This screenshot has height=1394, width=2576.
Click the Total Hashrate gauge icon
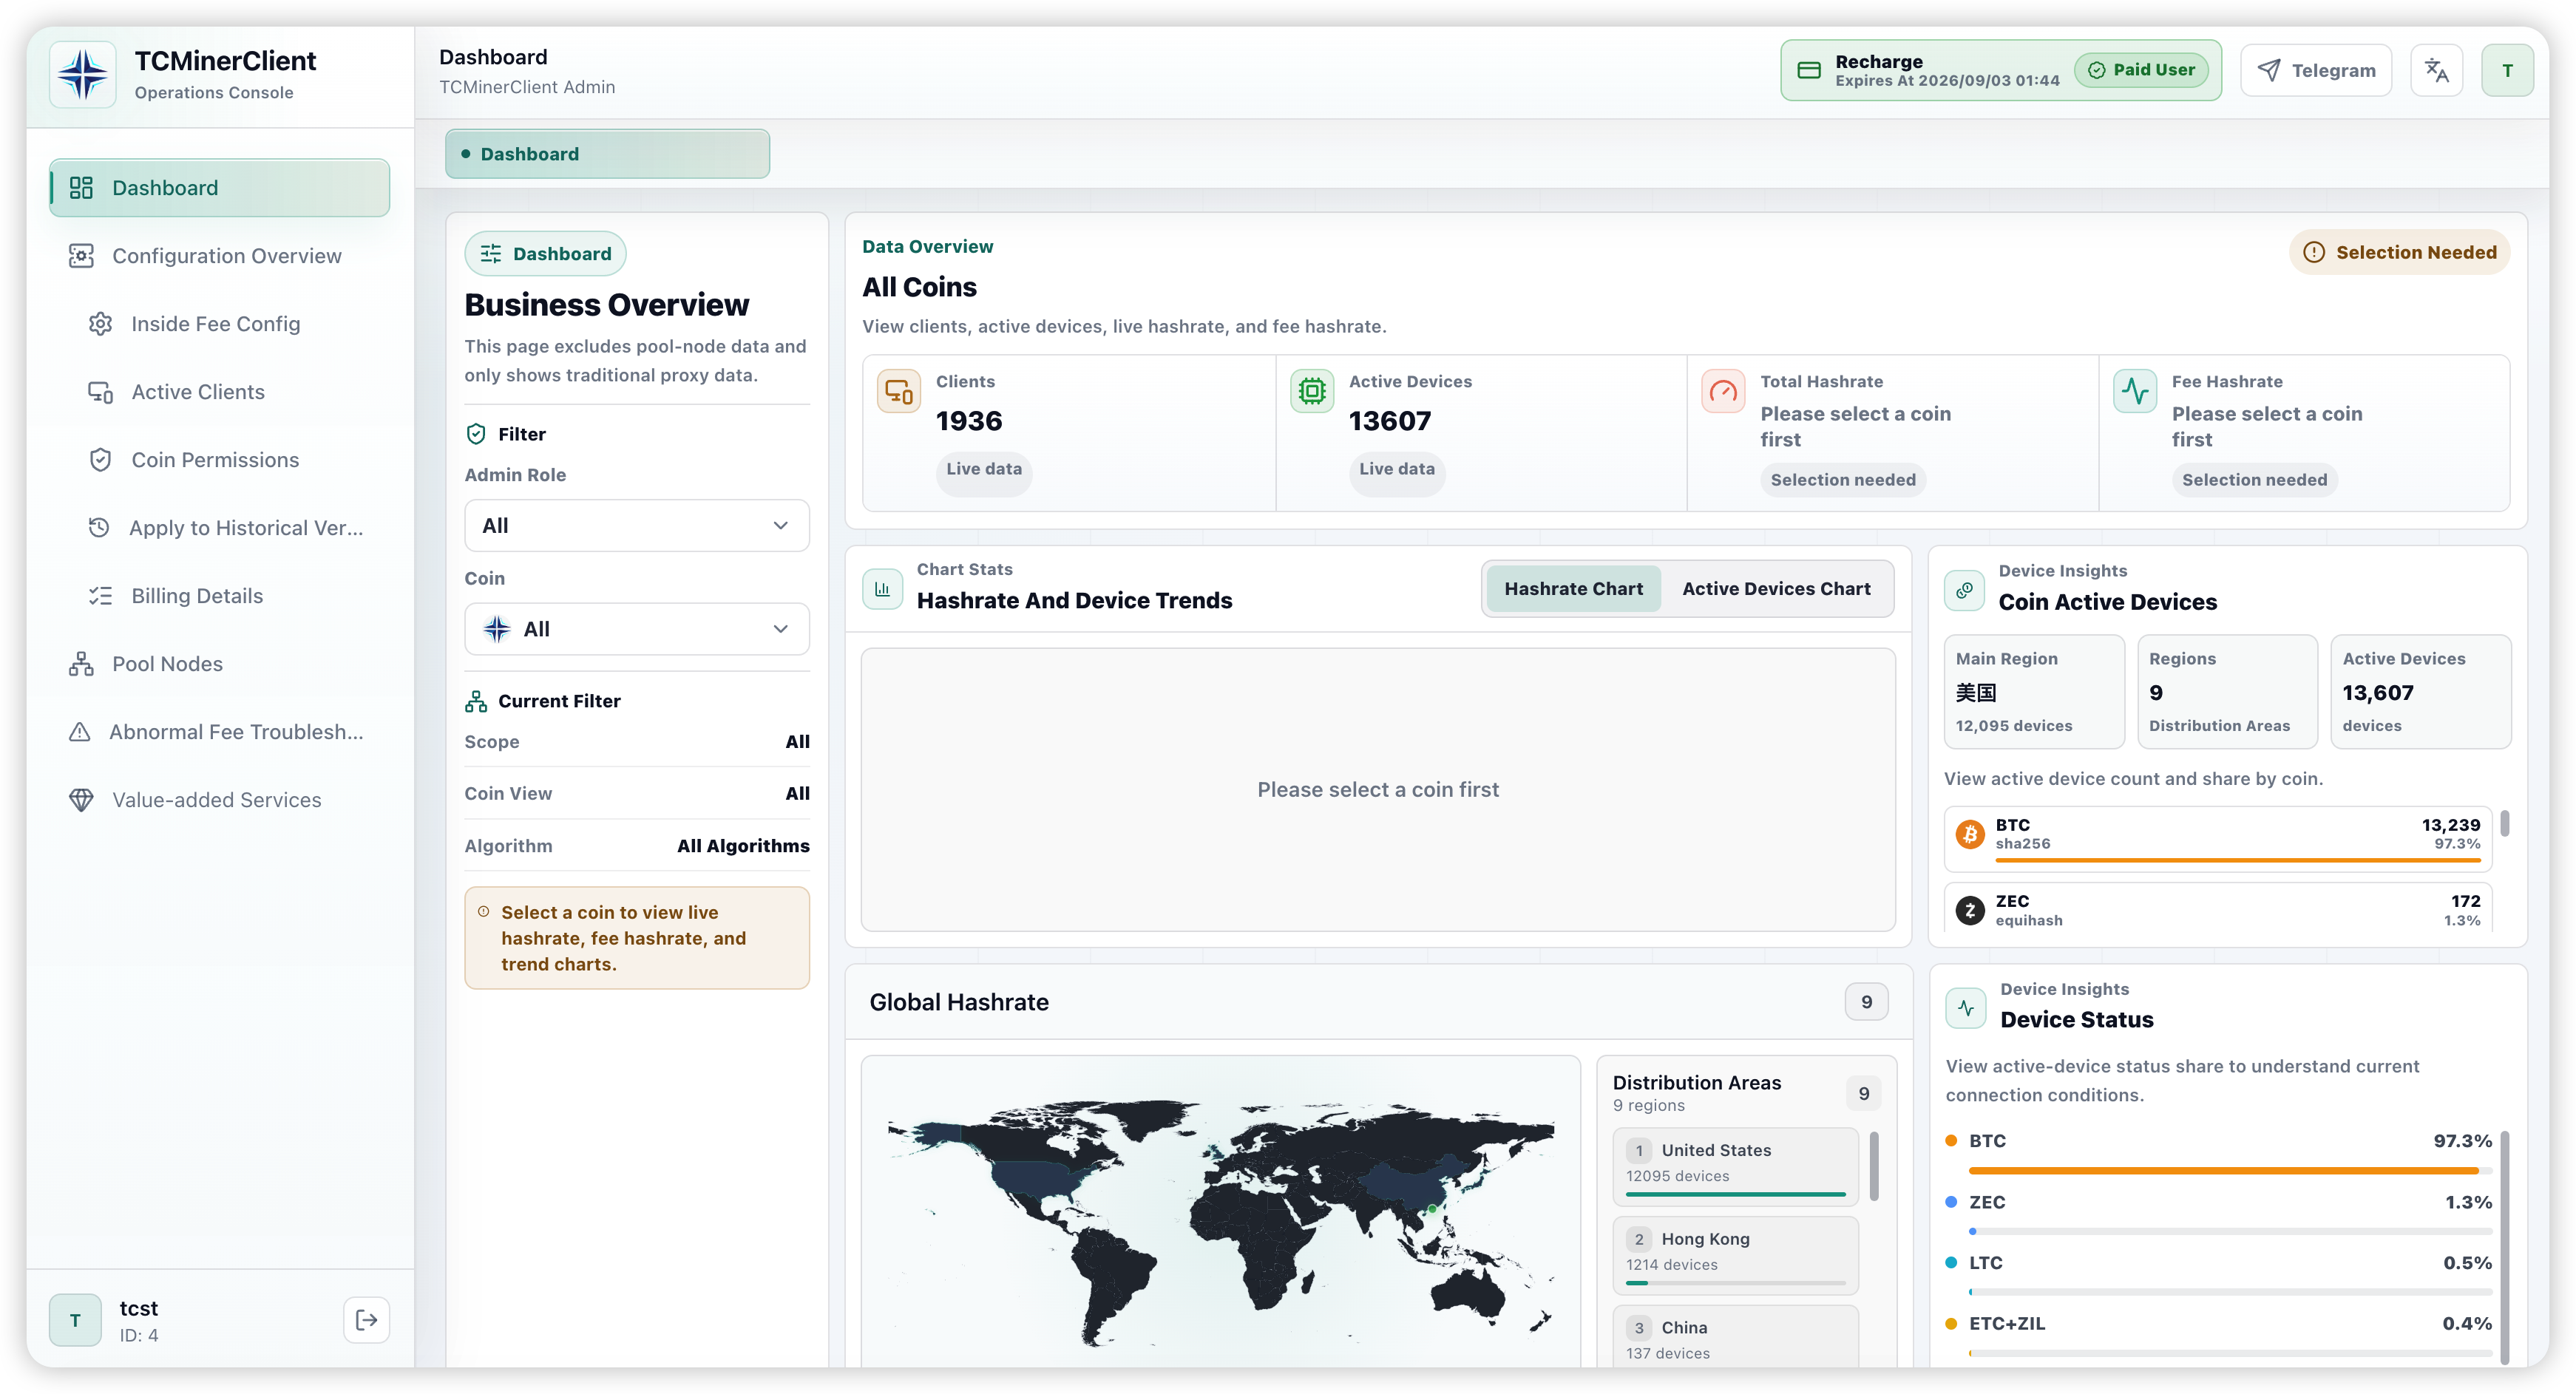1723,391
